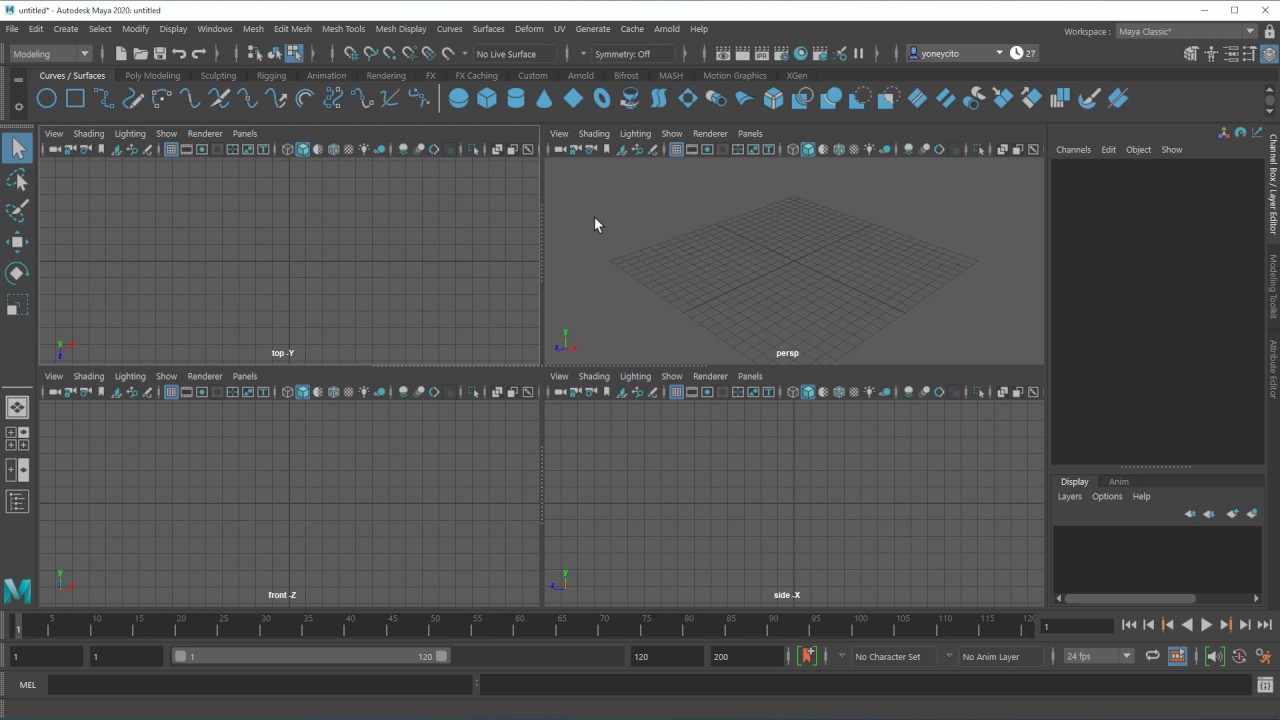Screen dimensions: 1280x720
Task: Select the NURBS Square shelf icon
Action: (75, 98)
